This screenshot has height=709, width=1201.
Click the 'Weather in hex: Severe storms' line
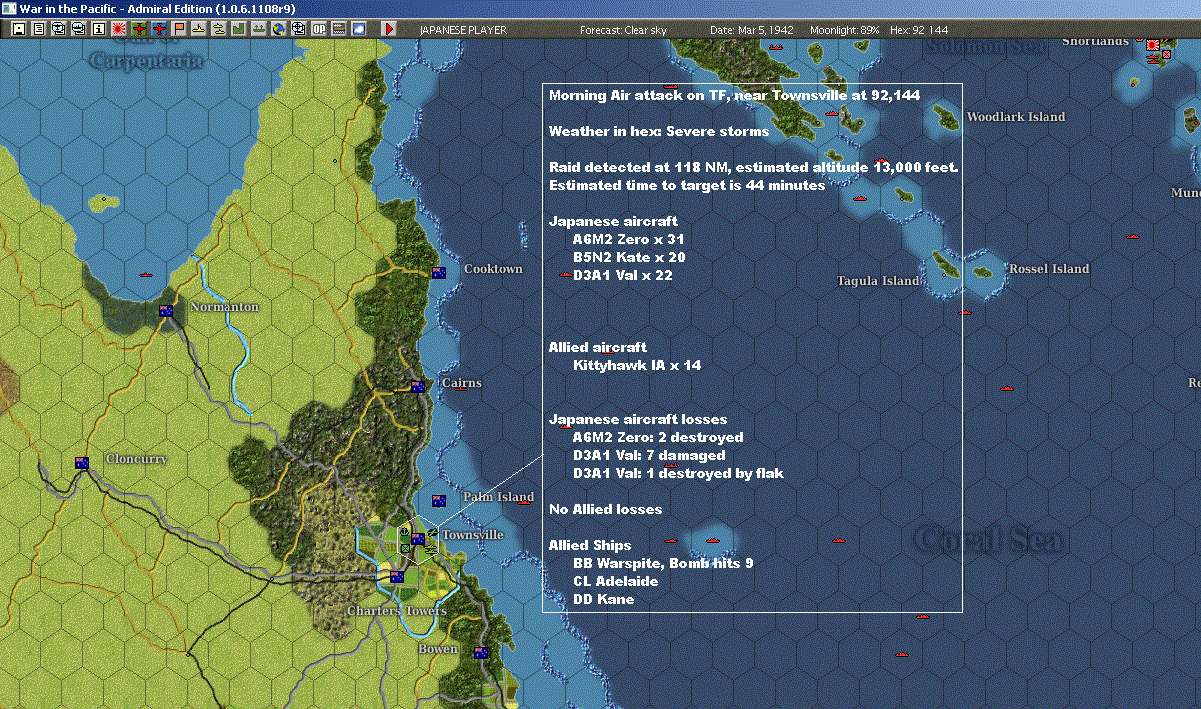(659, 132)
